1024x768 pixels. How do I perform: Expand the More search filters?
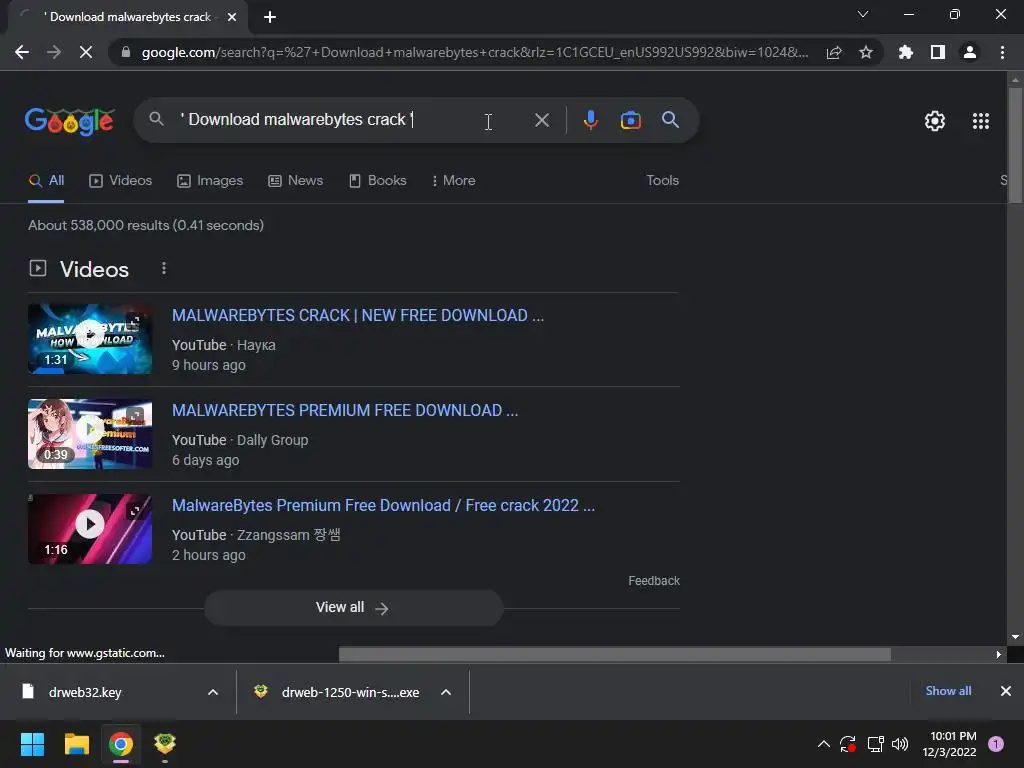coord(453,181)
